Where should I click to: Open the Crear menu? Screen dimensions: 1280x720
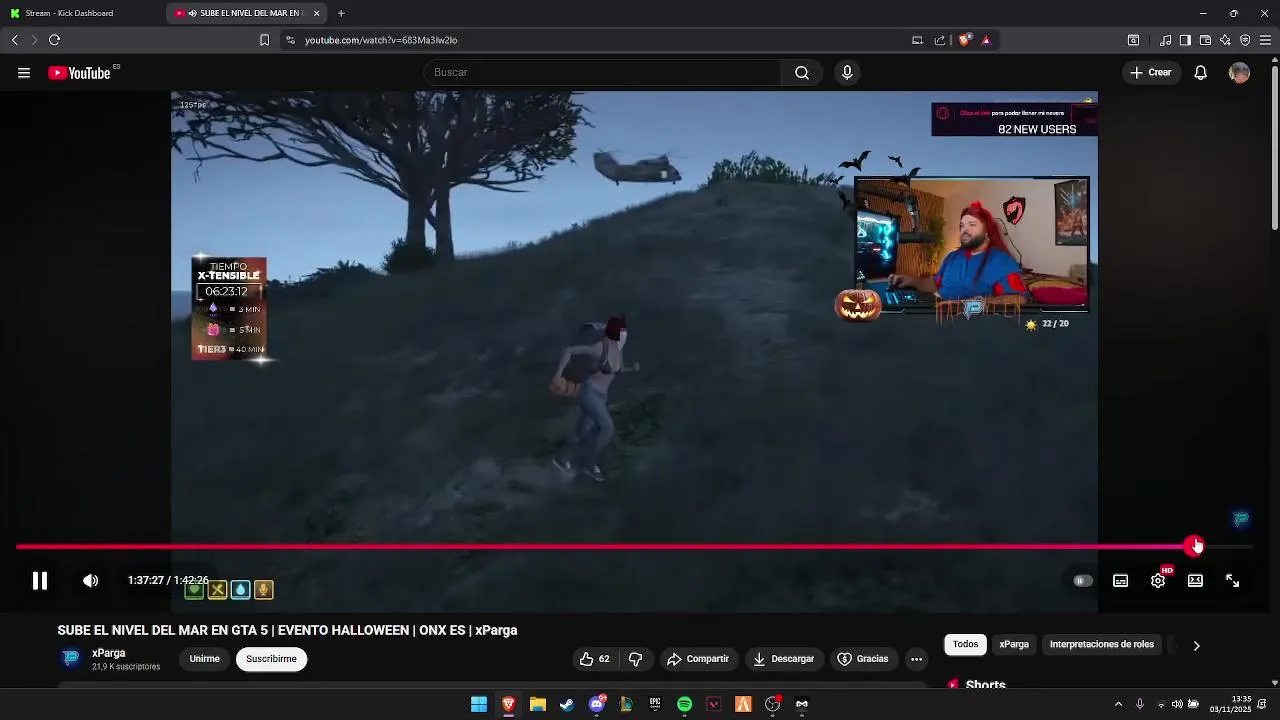click(1151, 73)
